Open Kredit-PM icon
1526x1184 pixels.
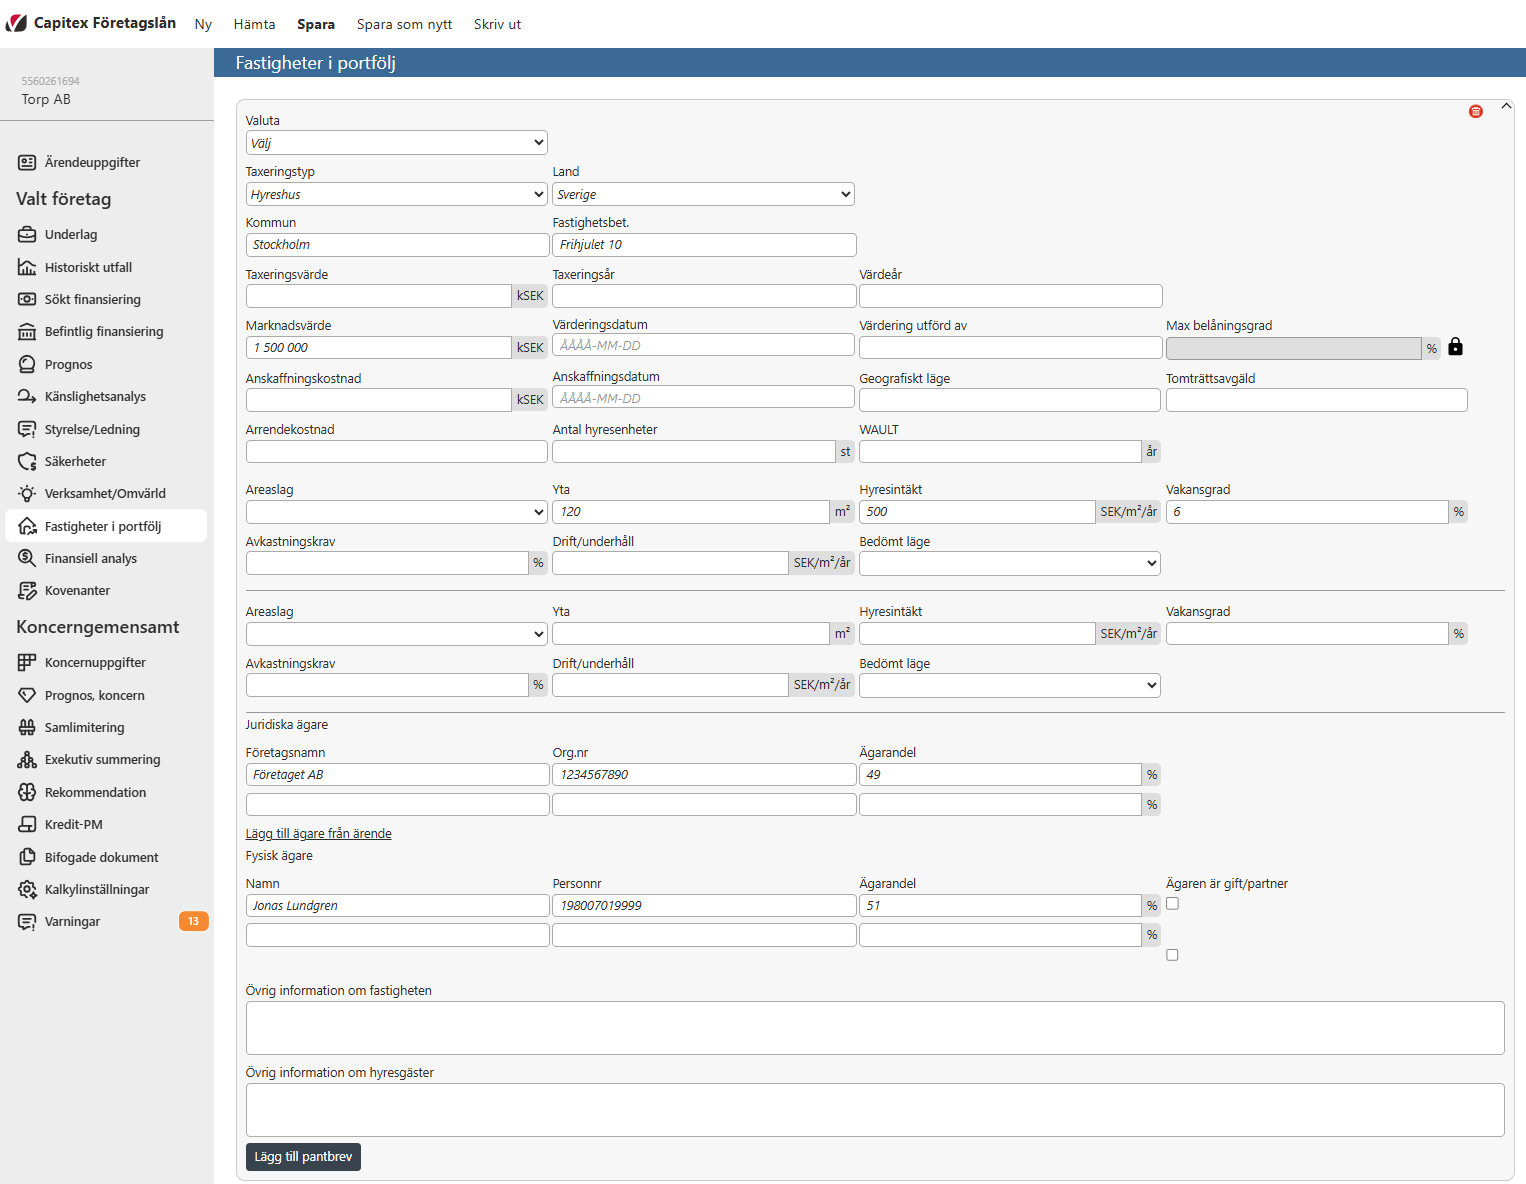click(x=27, y=824)
